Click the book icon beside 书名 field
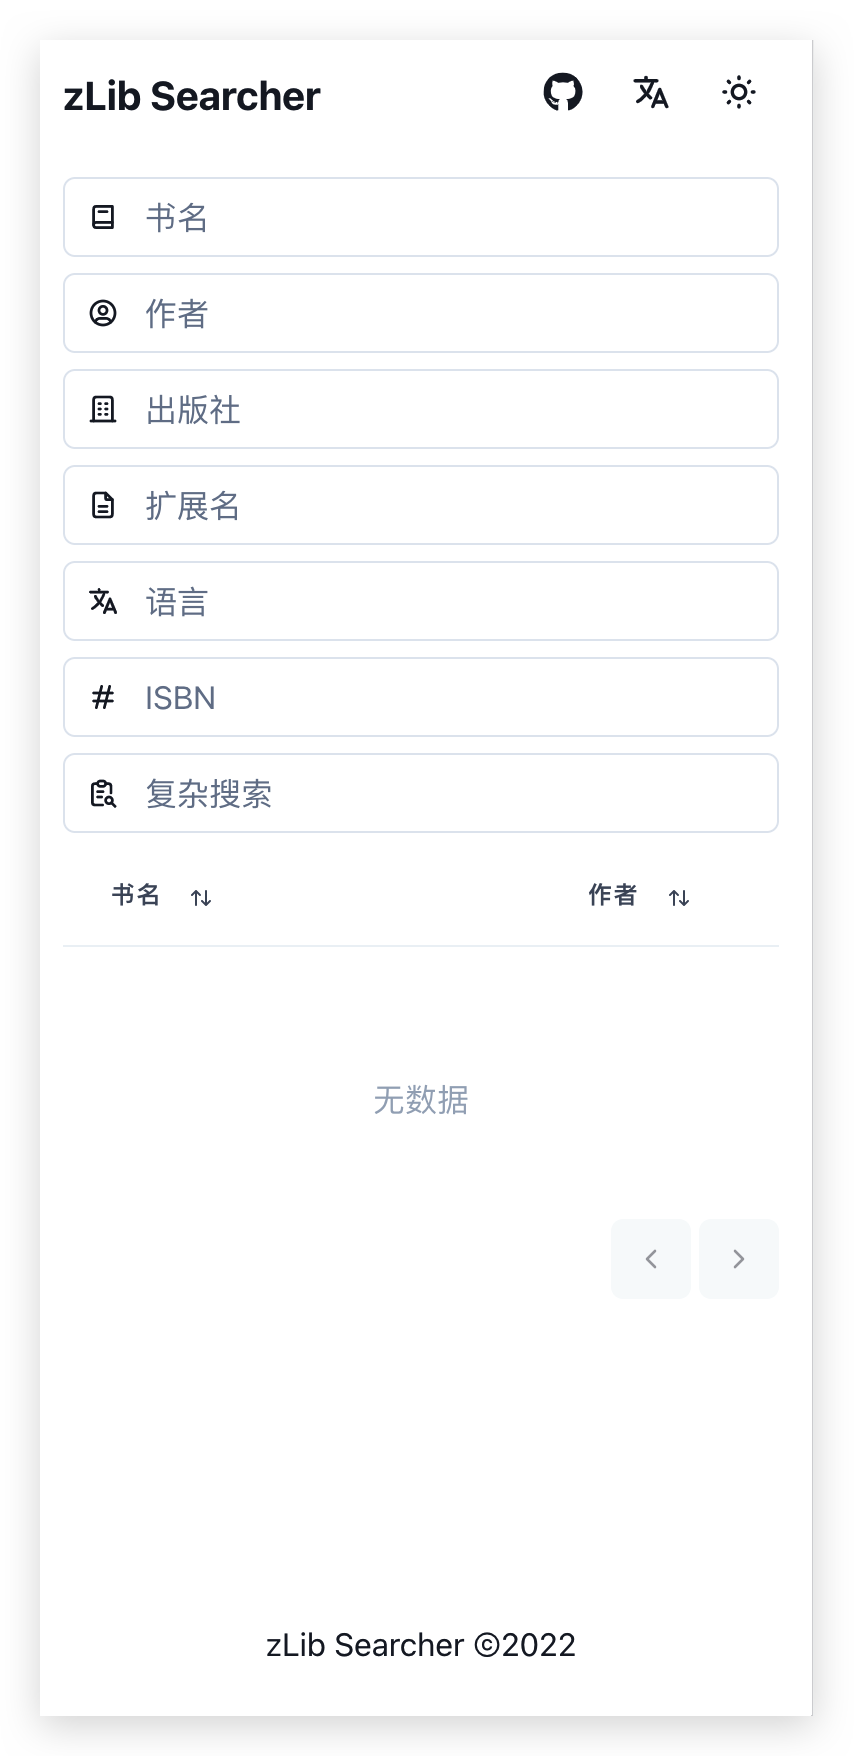This screenshot has height=1756, width=854. coord(103,217)
